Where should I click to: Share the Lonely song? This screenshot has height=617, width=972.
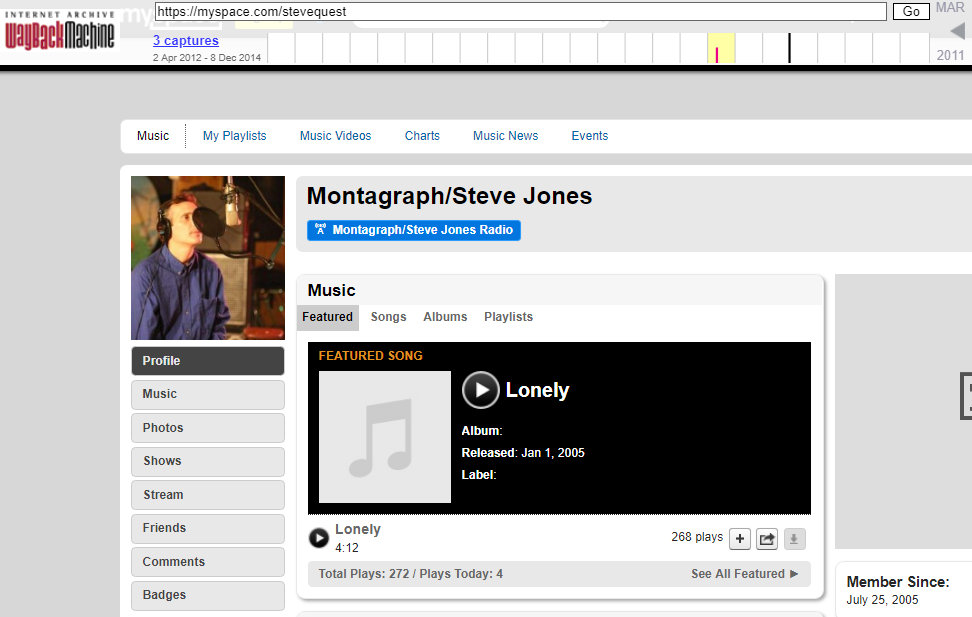[767, 539]
